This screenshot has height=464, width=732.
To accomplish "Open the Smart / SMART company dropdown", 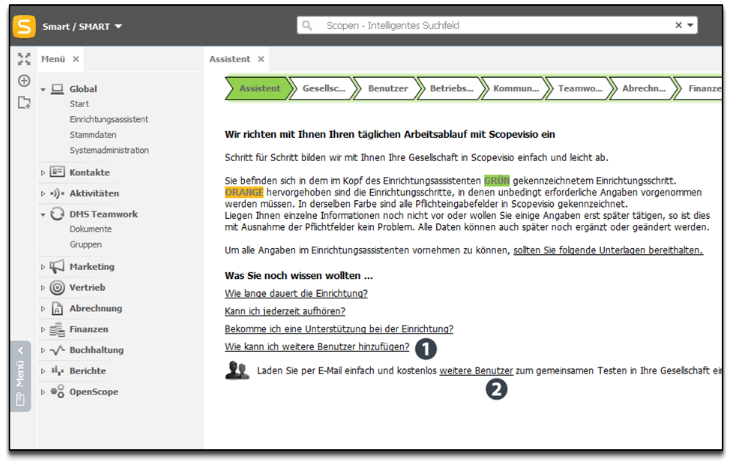I will pyautogui.click(x=82, y=27).
